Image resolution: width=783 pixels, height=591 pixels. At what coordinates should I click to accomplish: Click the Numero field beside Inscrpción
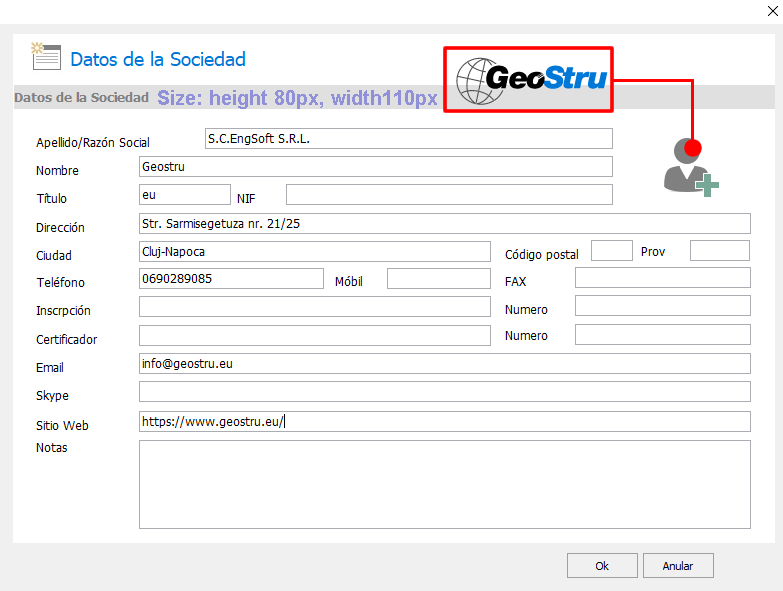[663, 305]
